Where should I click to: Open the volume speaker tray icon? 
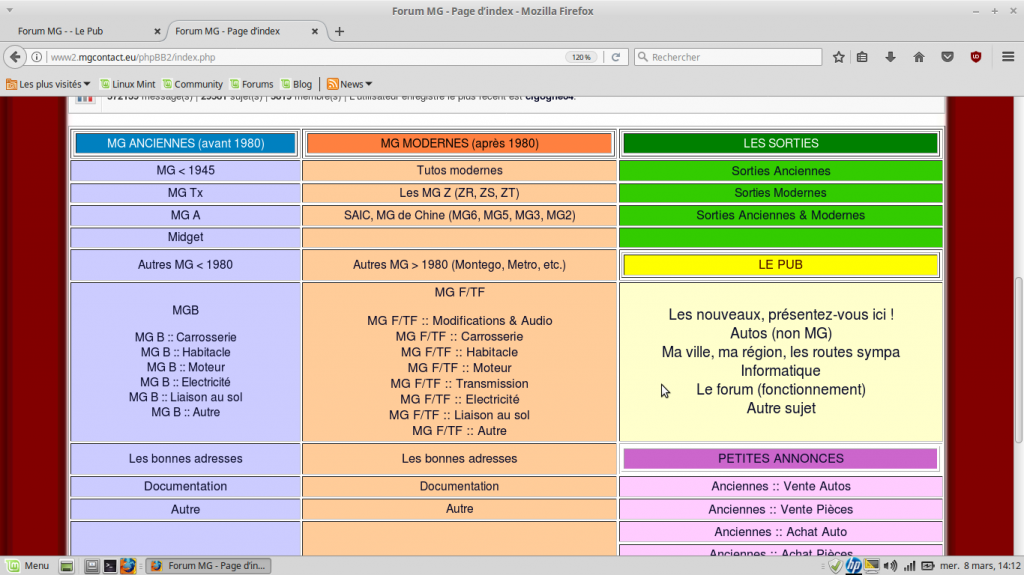click(890, 566)
